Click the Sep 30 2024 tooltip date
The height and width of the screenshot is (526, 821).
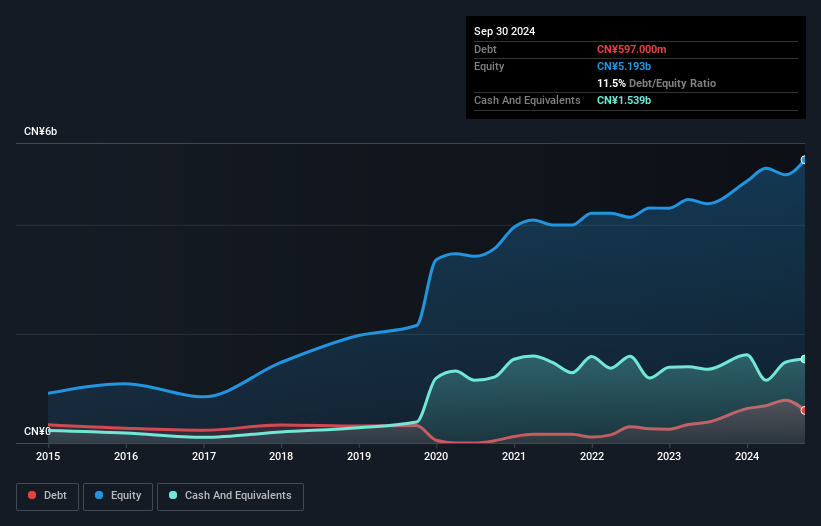(504, 31)
